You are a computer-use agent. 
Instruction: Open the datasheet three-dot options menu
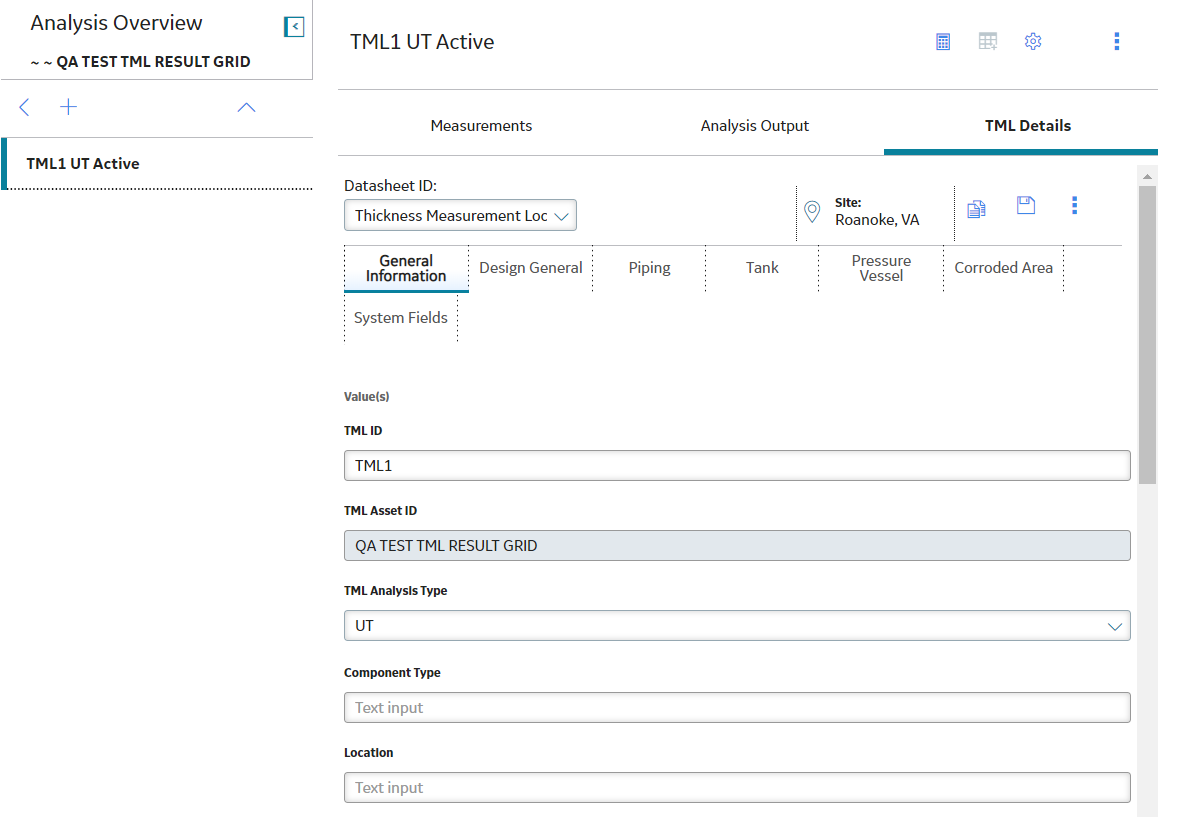coord(1074,205)
